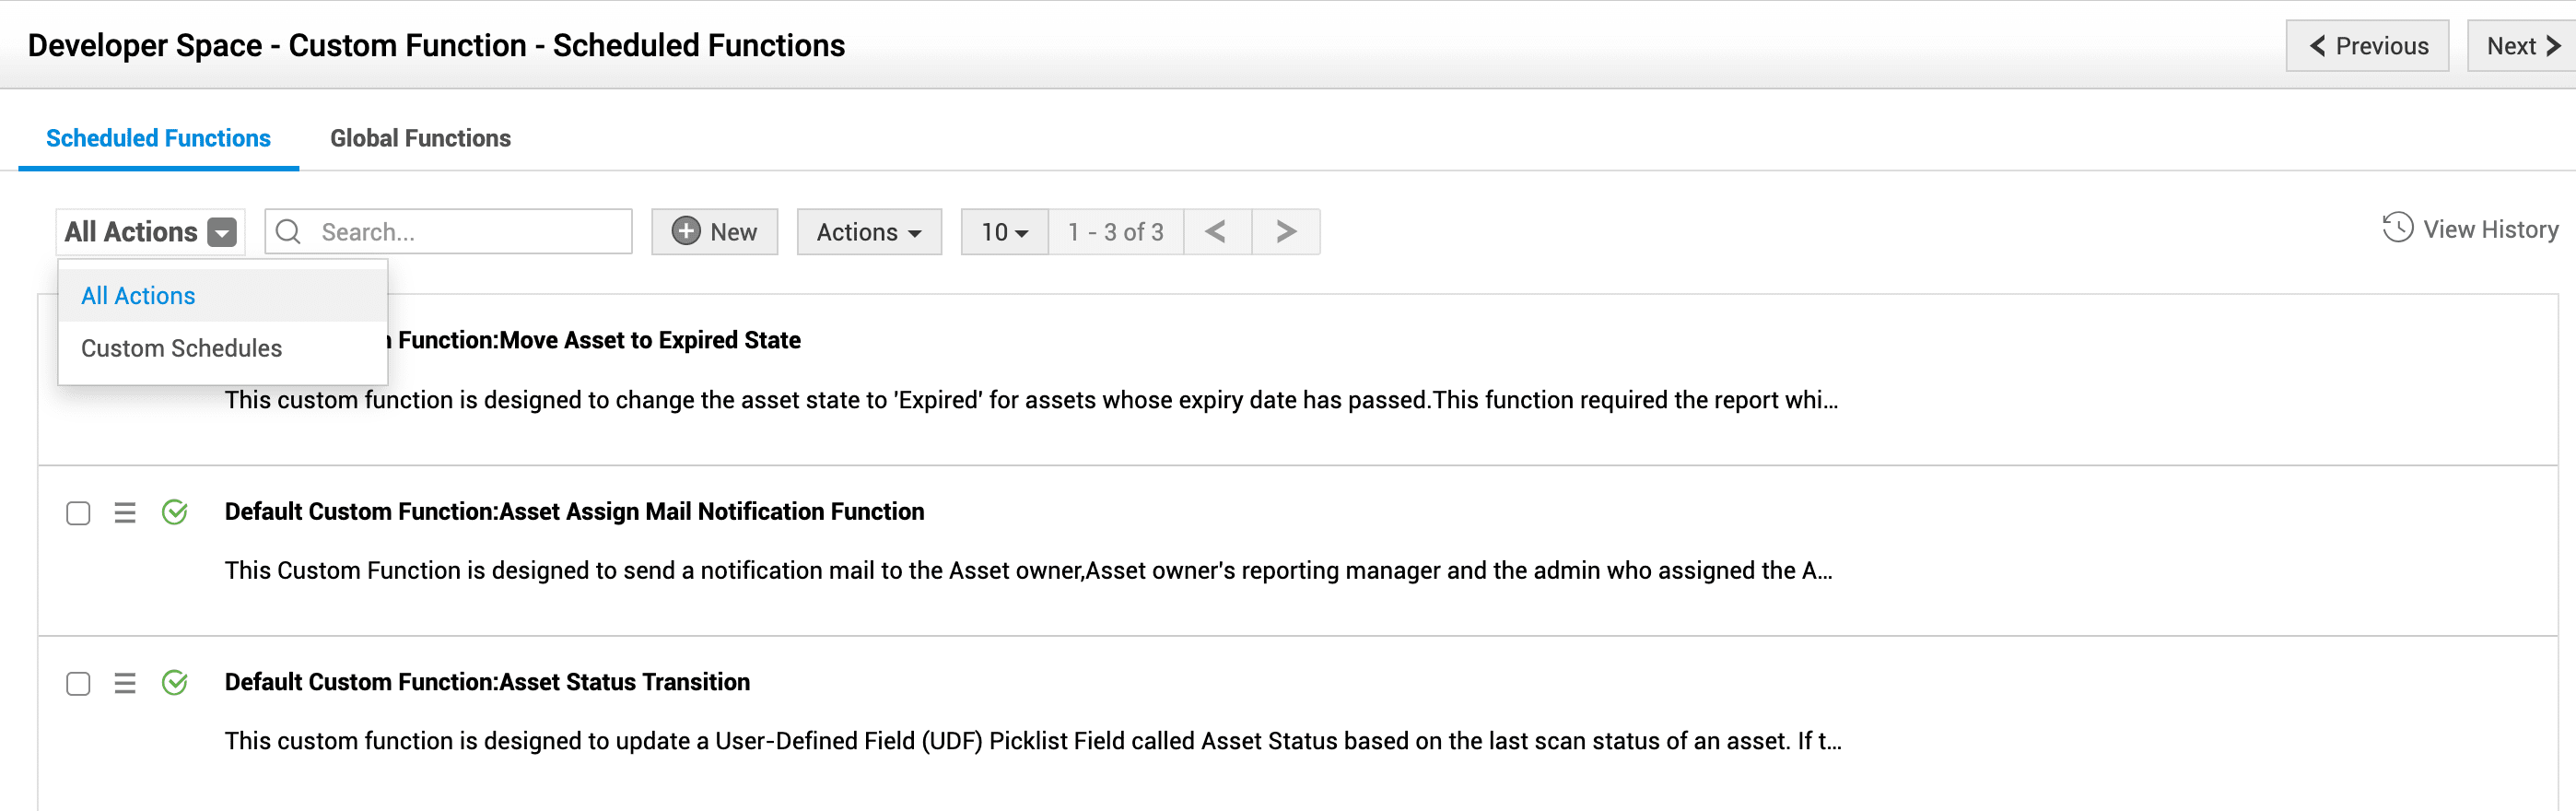Focus the Search input field

point(470,232)
